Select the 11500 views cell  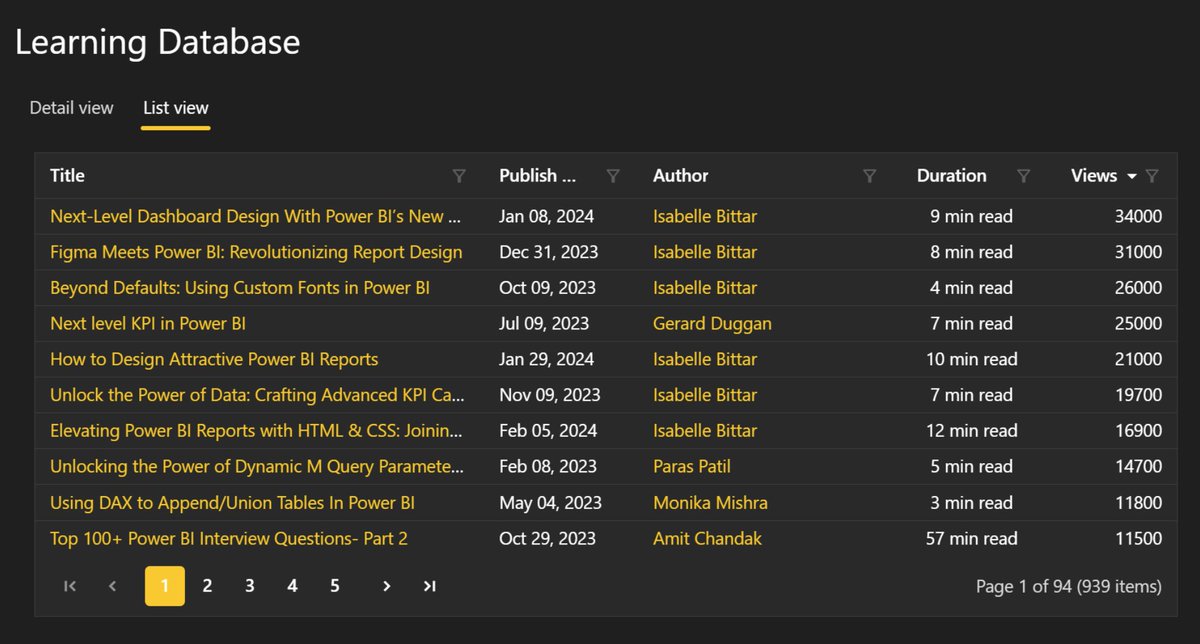click(x=1138, y=539)
